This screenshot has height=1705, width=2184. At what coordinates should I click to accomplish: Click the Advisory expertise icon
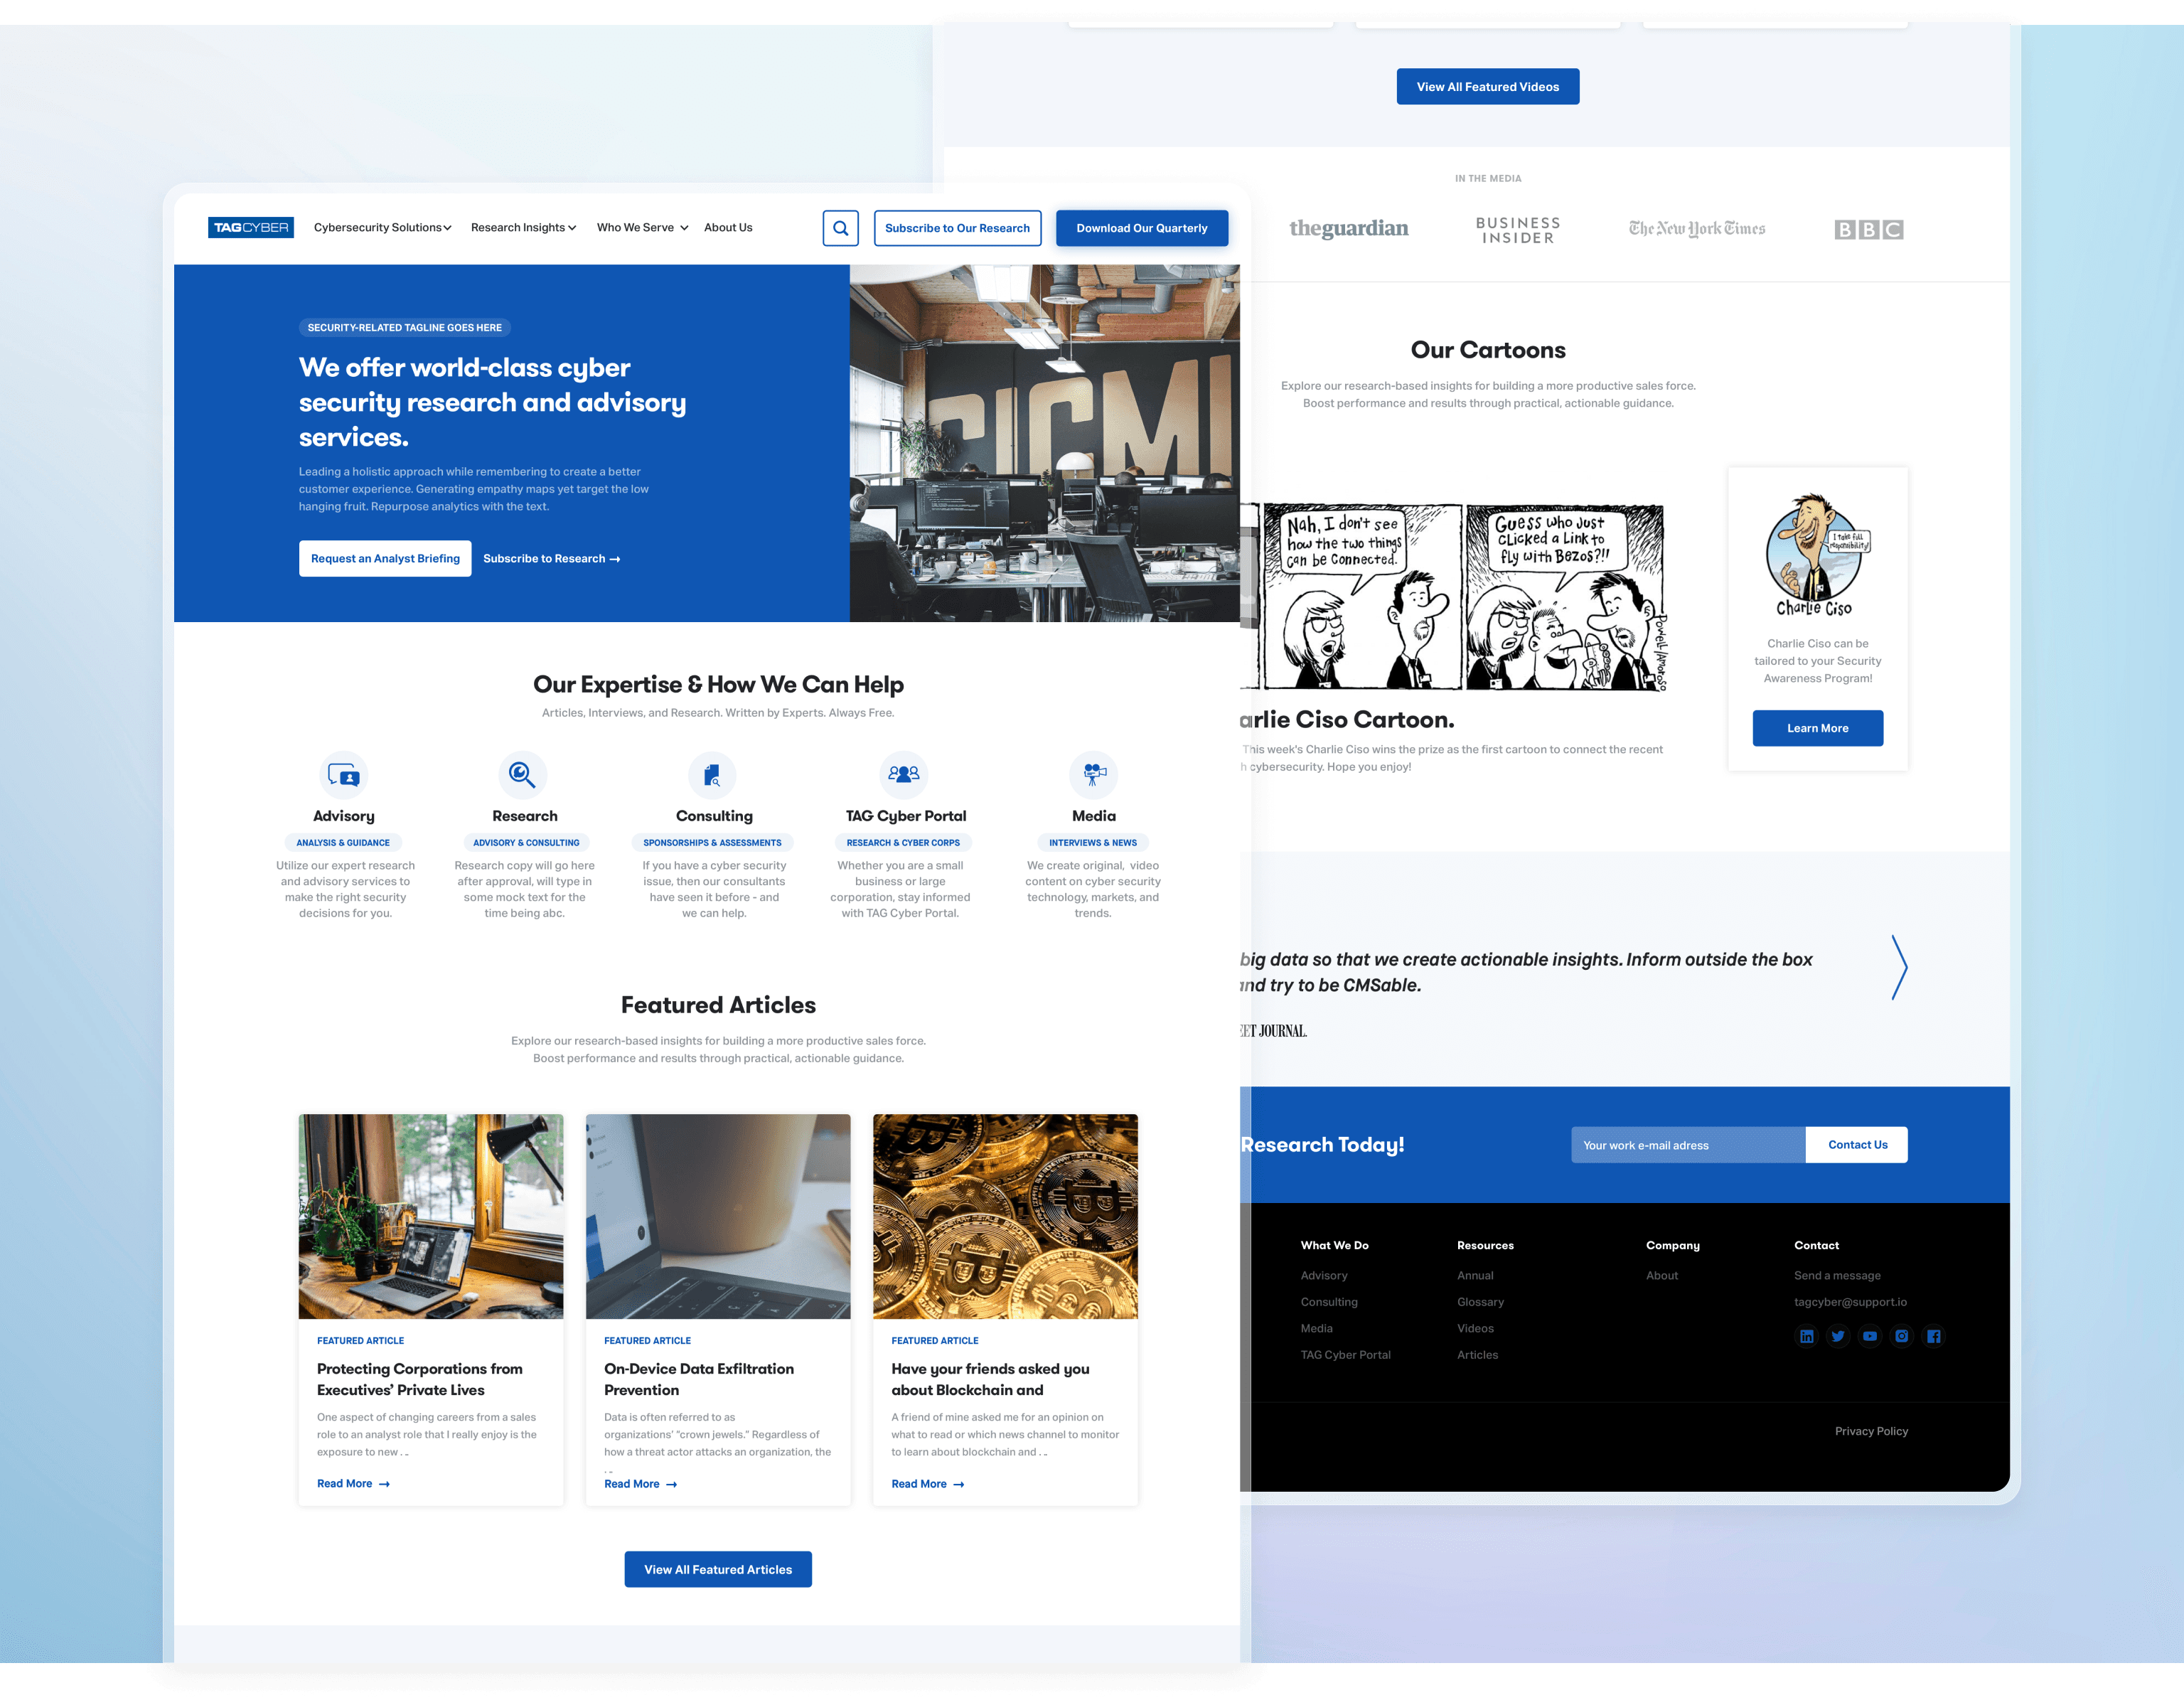(344, 775)
